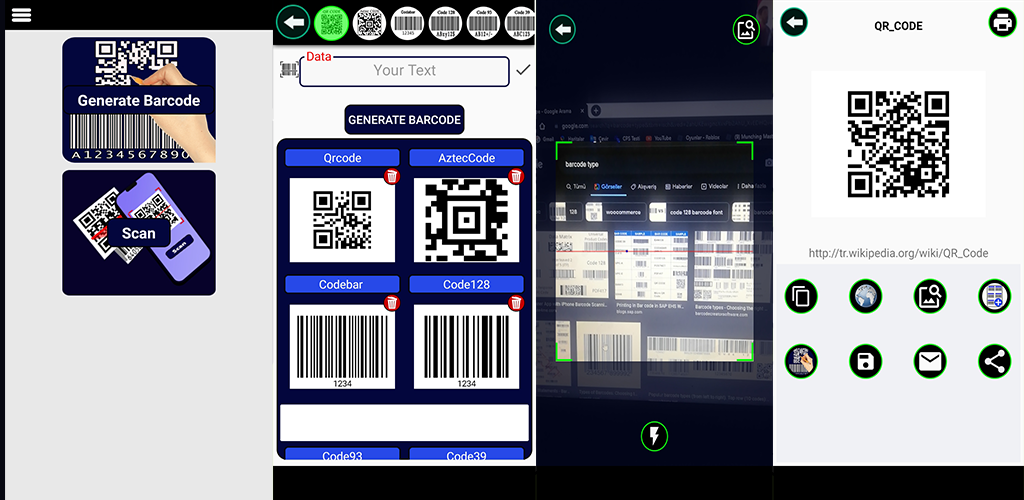1024x500 pixels.
Task: Open the generated AztecCode thumbnail
Action: click(466, 220)
